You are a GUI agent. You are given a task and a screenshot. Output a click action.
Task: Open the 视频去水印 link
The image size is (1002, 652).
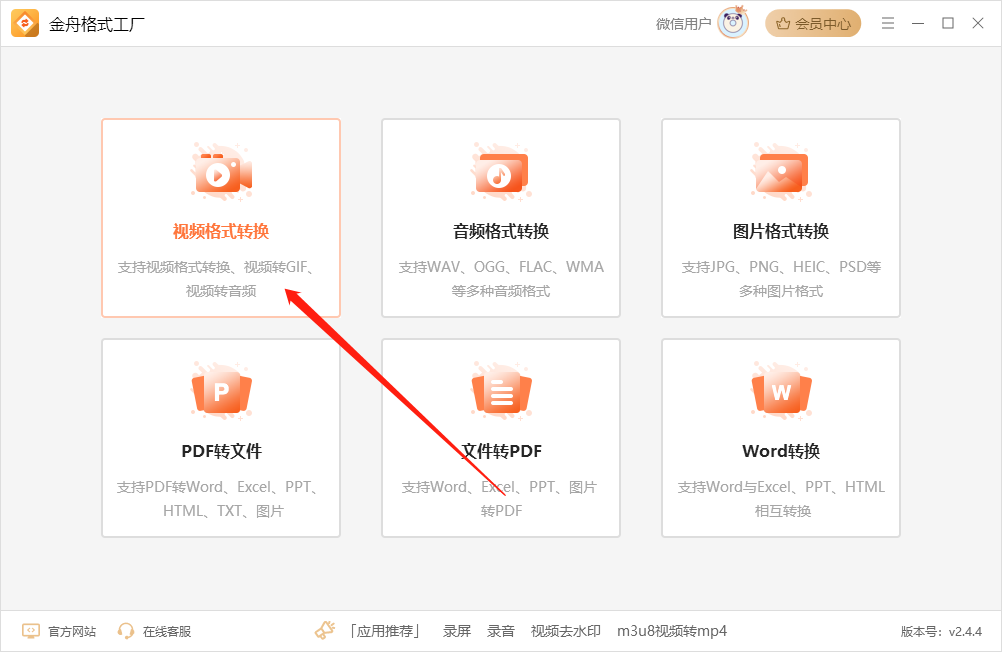pyautogui.click(x=566, y=632)
